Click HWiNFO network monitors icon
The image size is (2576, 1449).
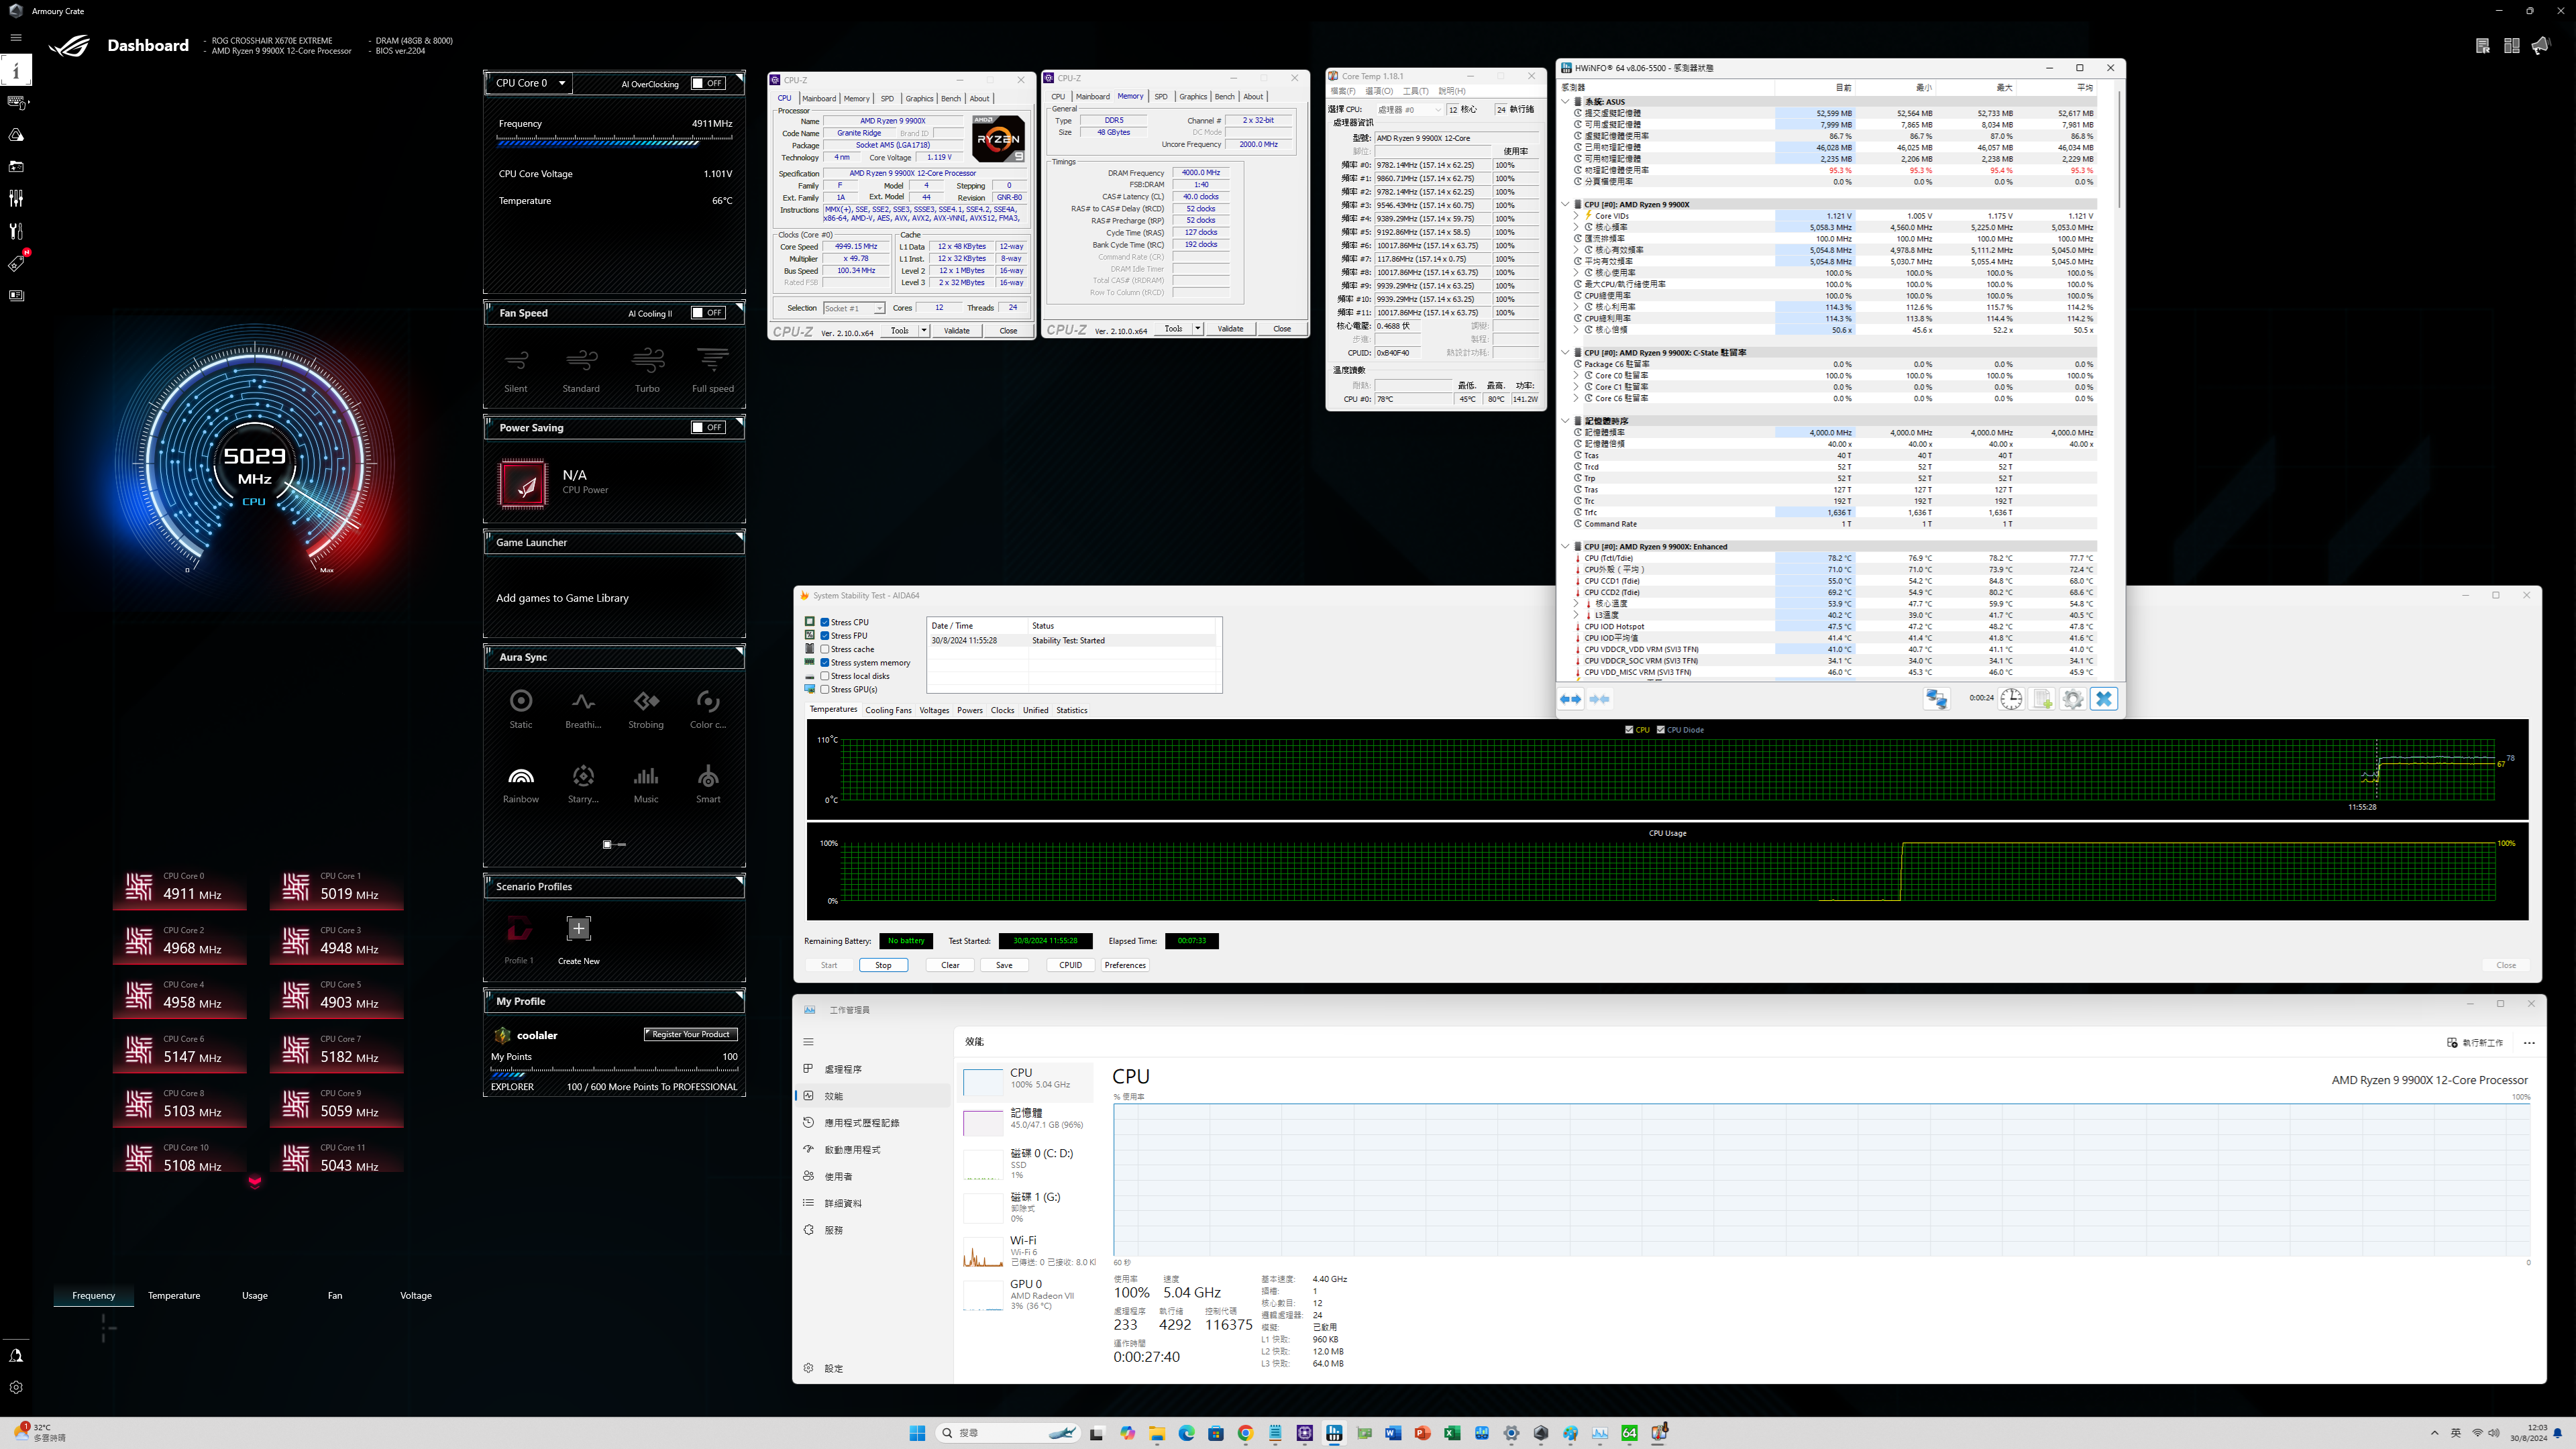[1937, 699]
